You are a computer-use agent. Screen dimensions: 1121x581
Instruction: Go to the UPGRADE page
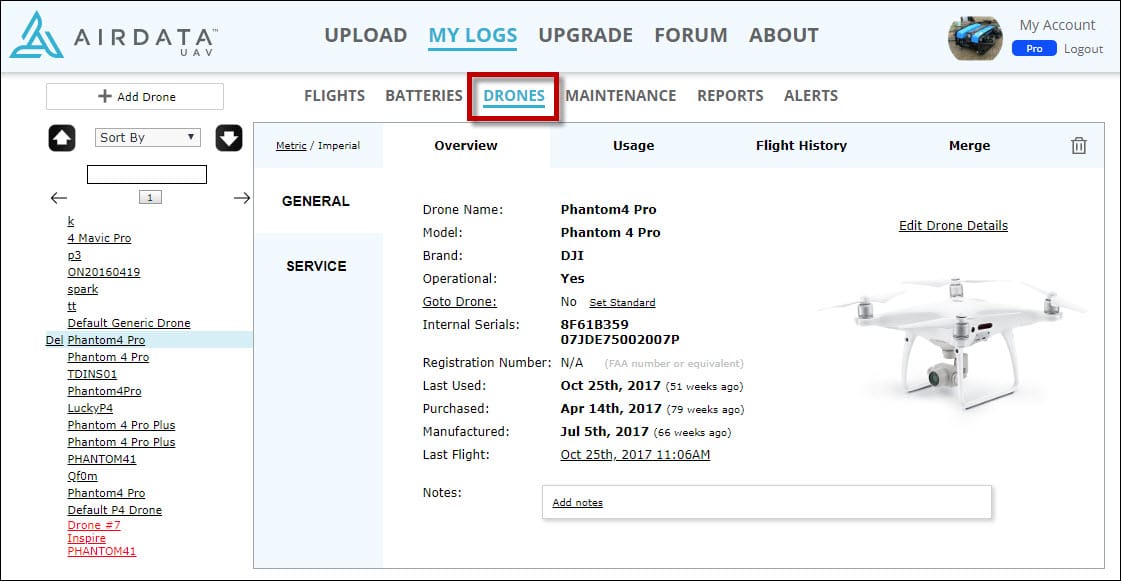pos(586,35)
